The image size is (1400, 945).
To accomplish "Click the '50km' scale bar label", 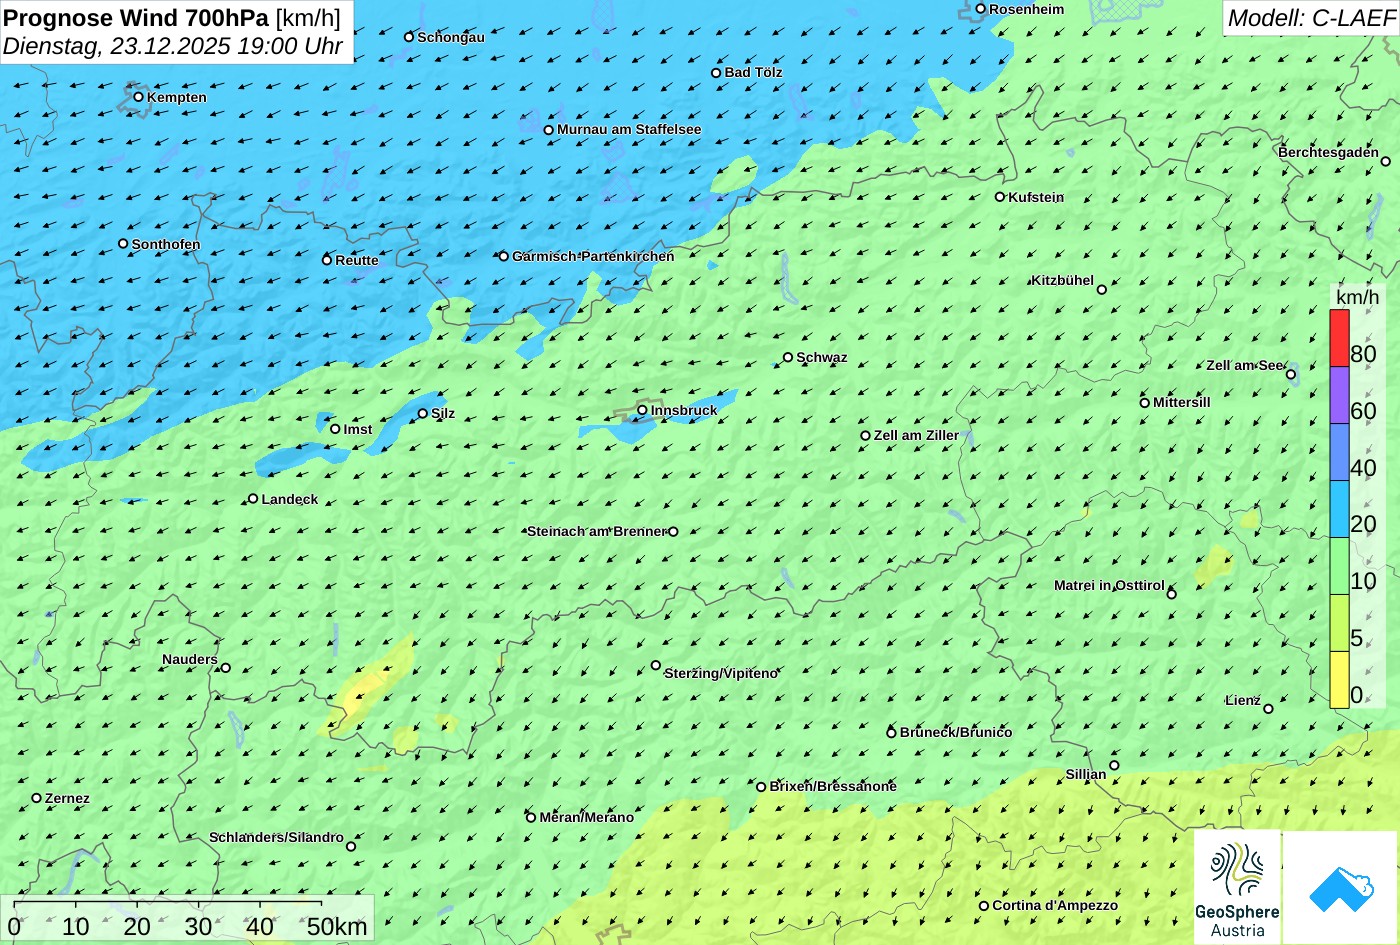I will (x=337, y=927).
